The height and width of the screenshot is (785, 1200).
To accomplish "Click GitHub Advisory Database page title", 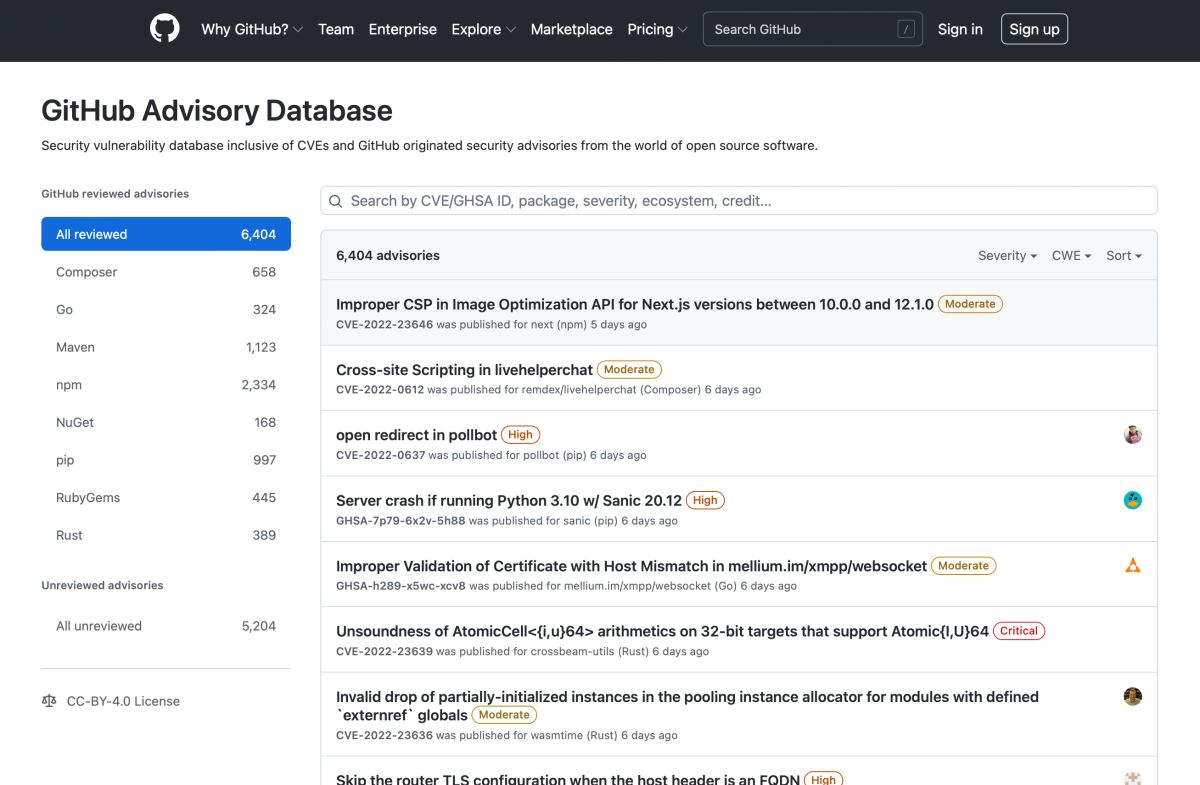I will 217,110.
